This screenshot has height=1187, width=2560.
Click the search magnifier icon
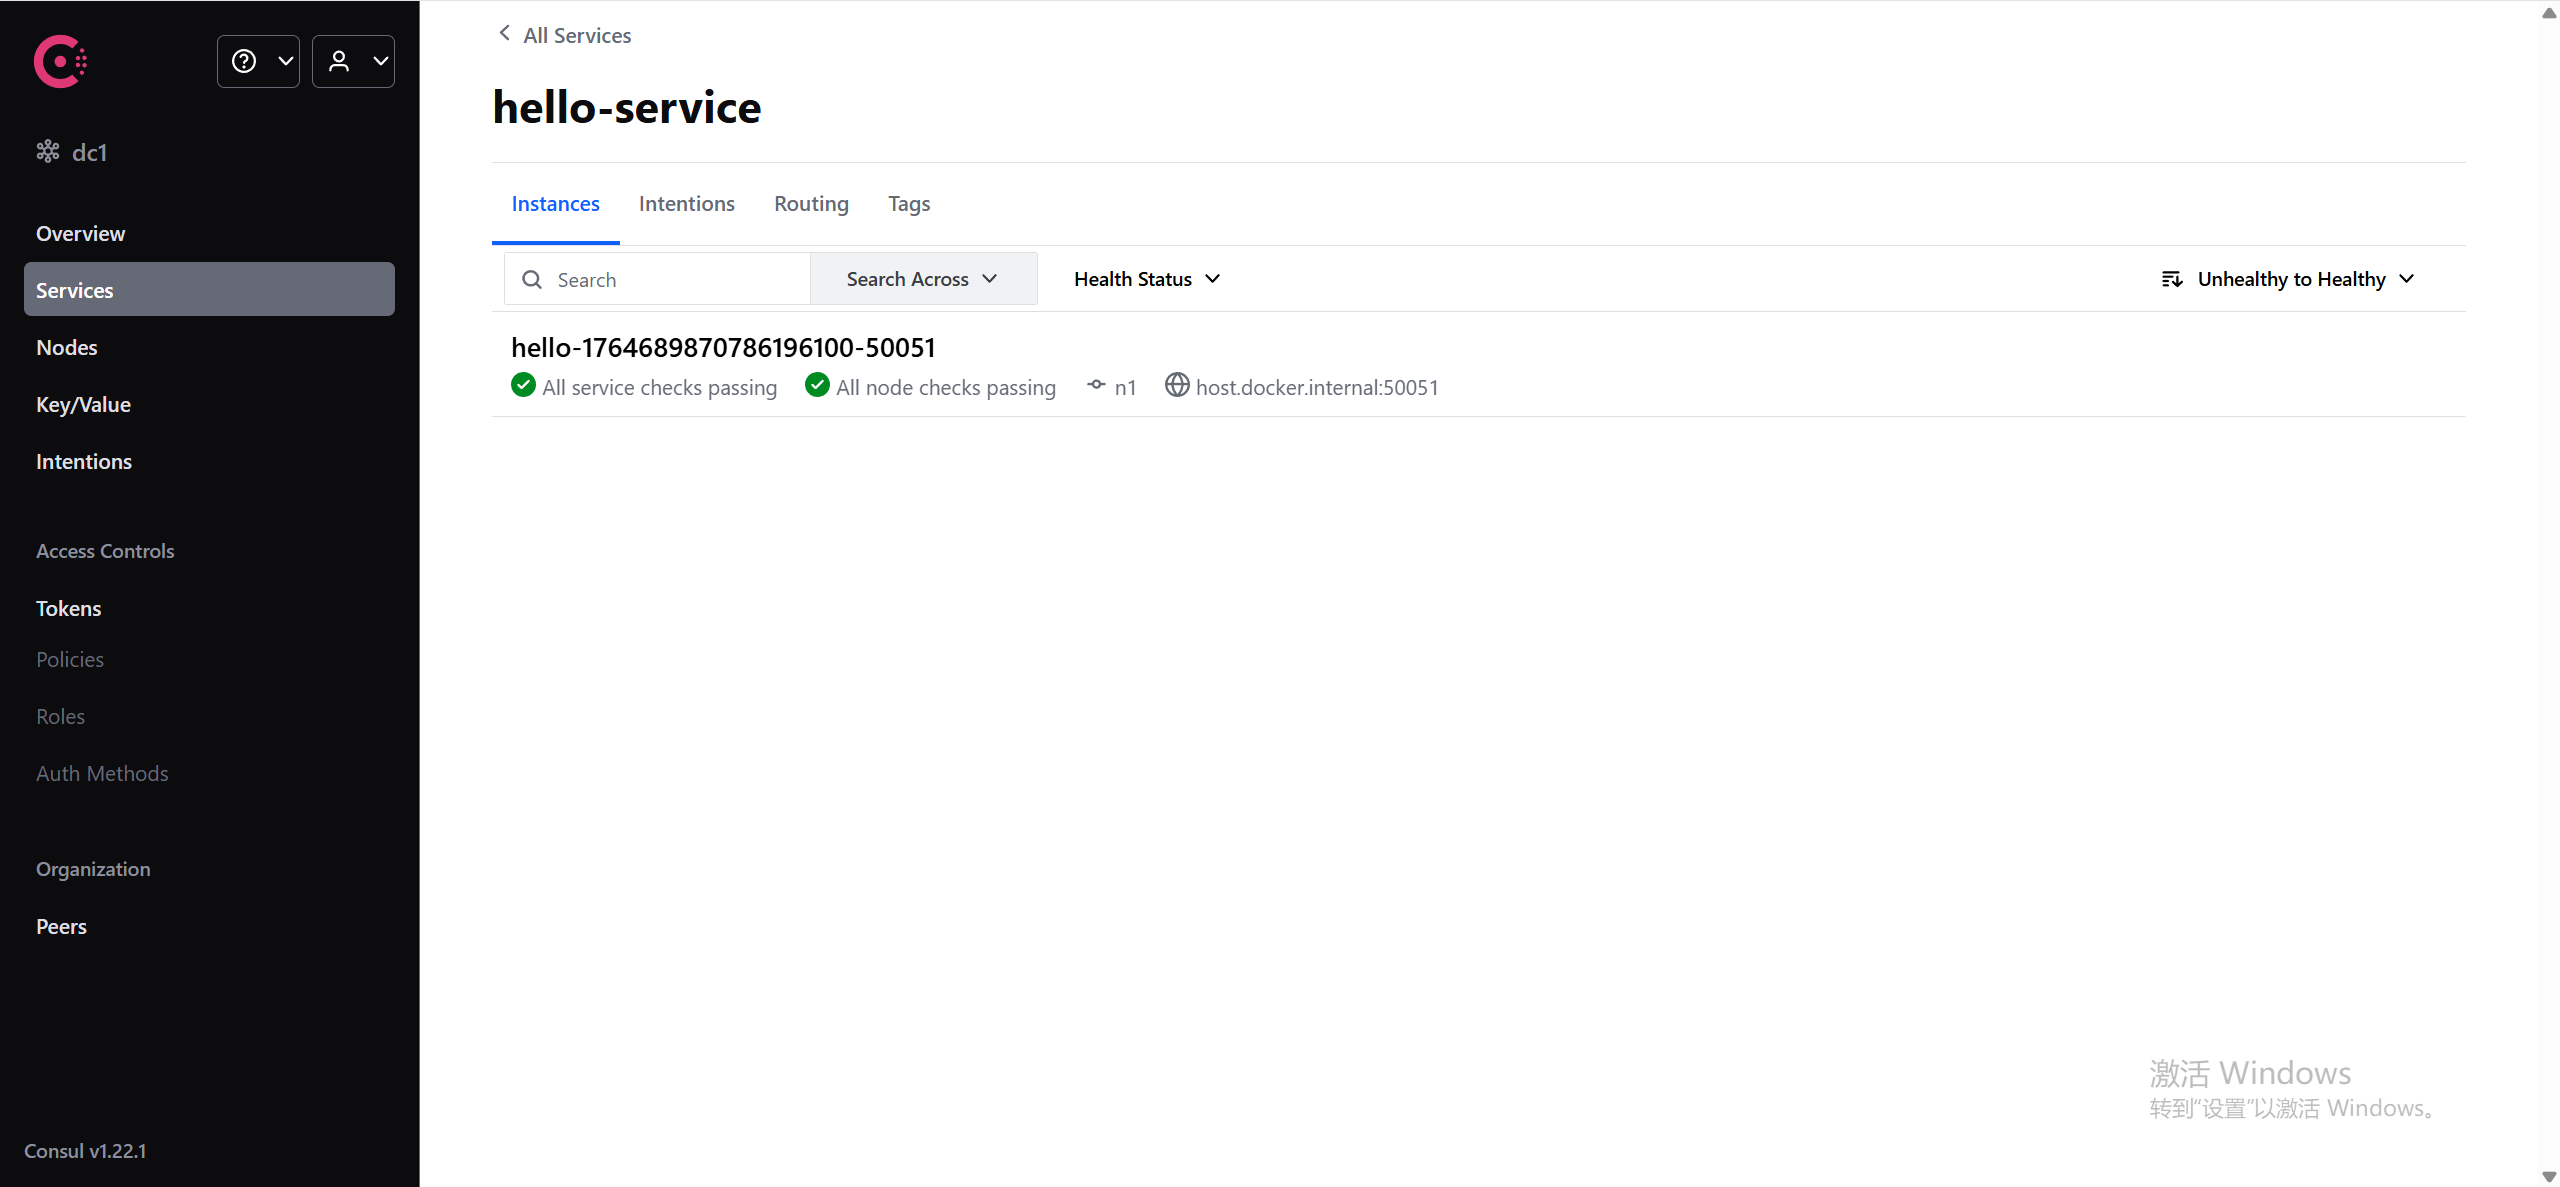click(532, 280)
